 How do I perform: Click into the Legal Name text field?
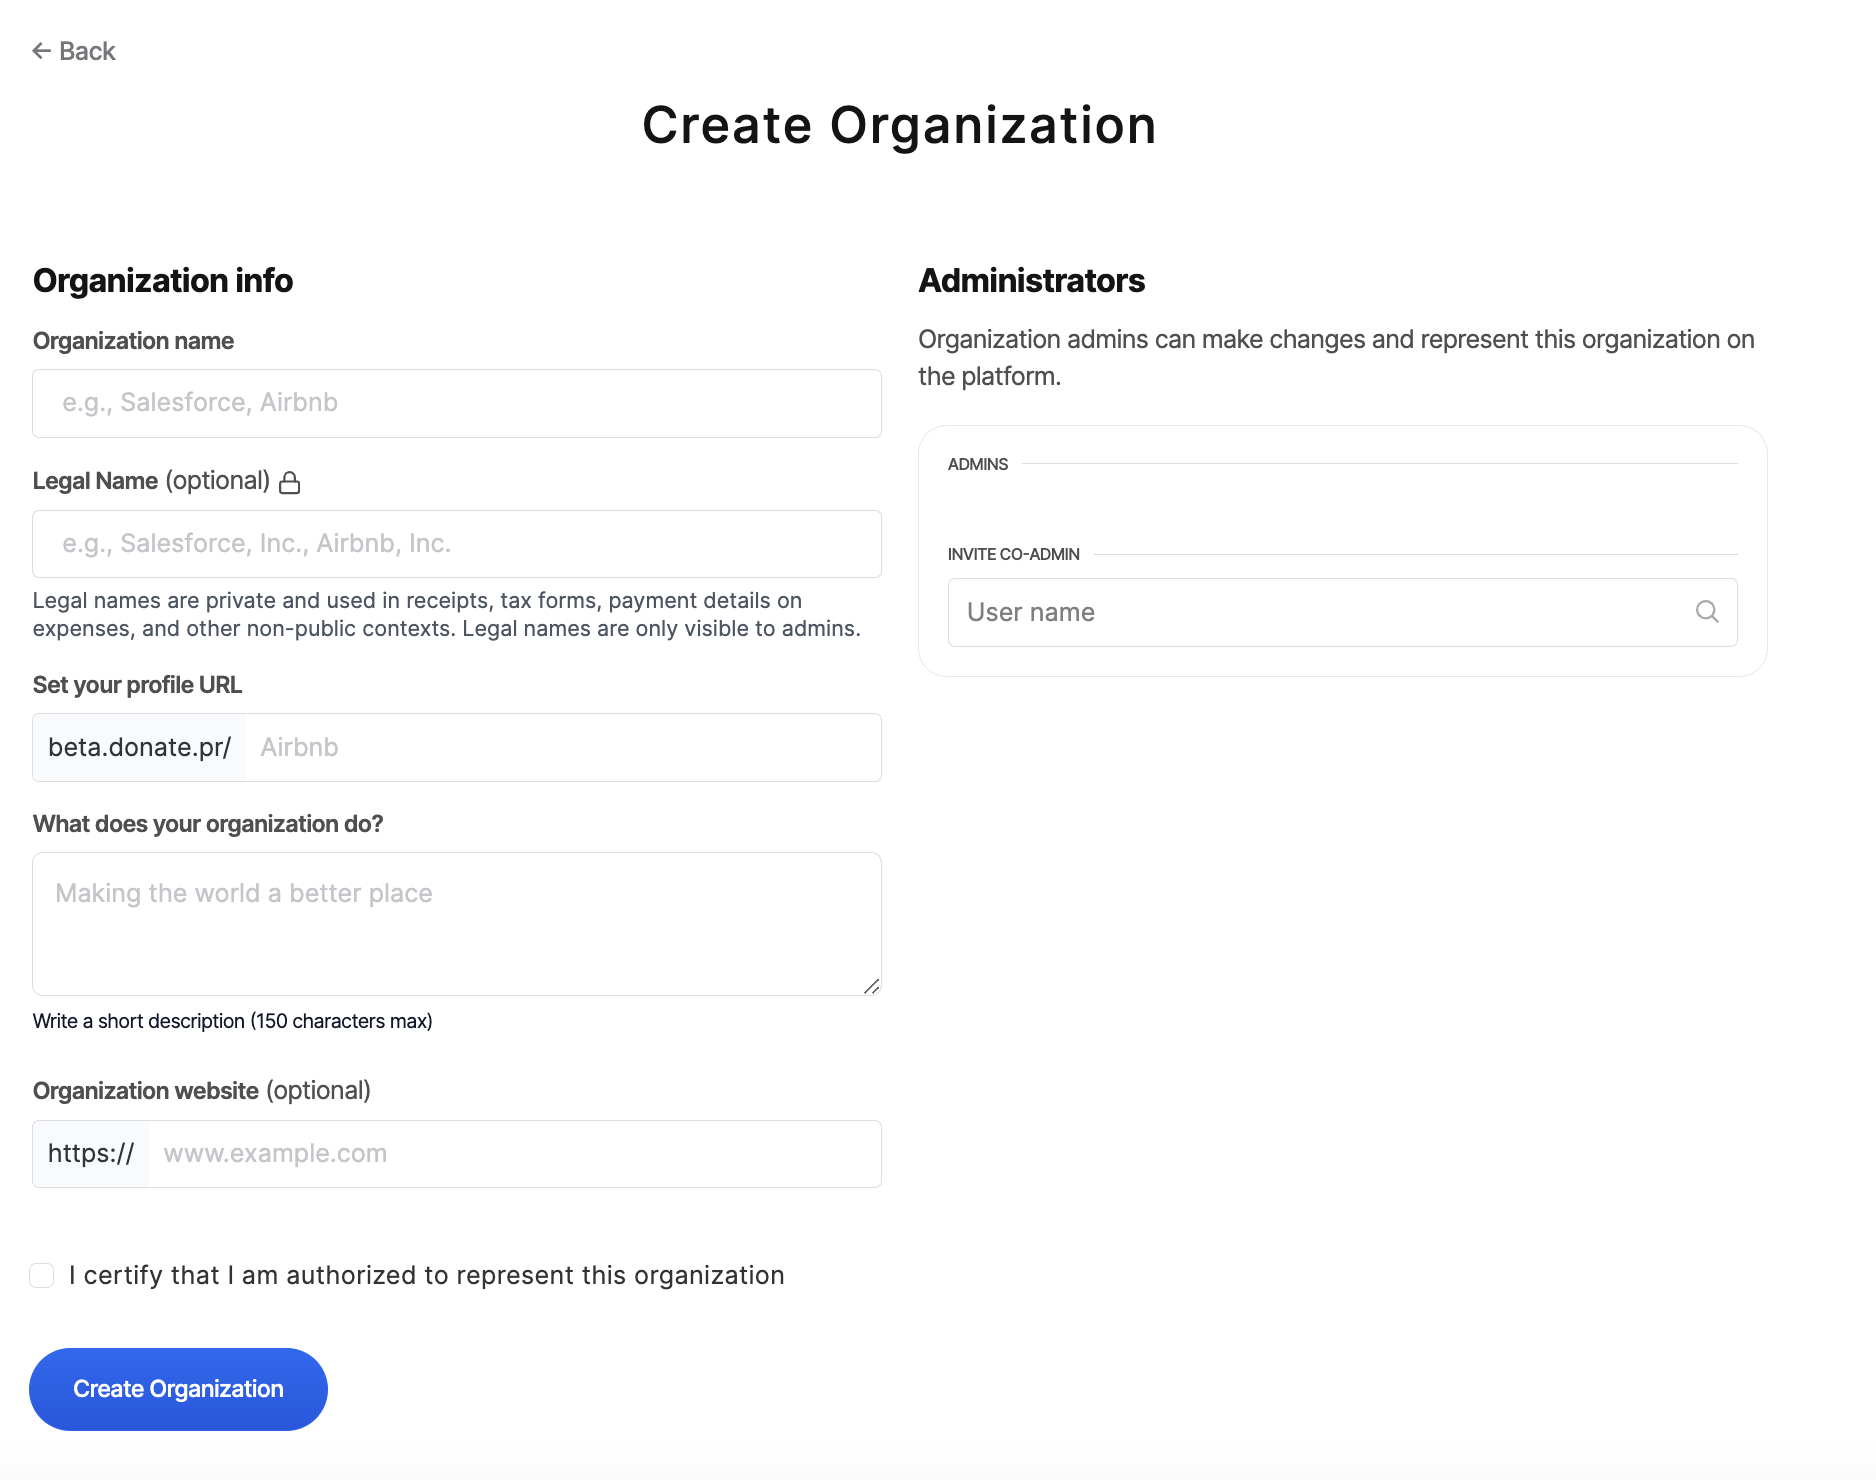tap(457, 544)
